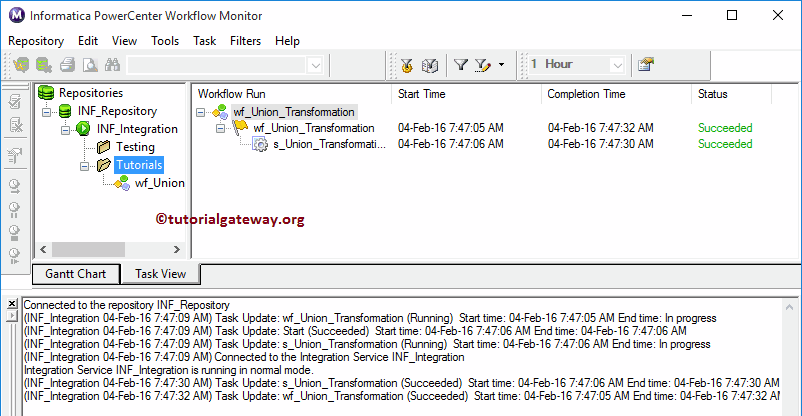Click the Print toolbar icon
Screen dimensions: 802x416
tap(68, 65)
